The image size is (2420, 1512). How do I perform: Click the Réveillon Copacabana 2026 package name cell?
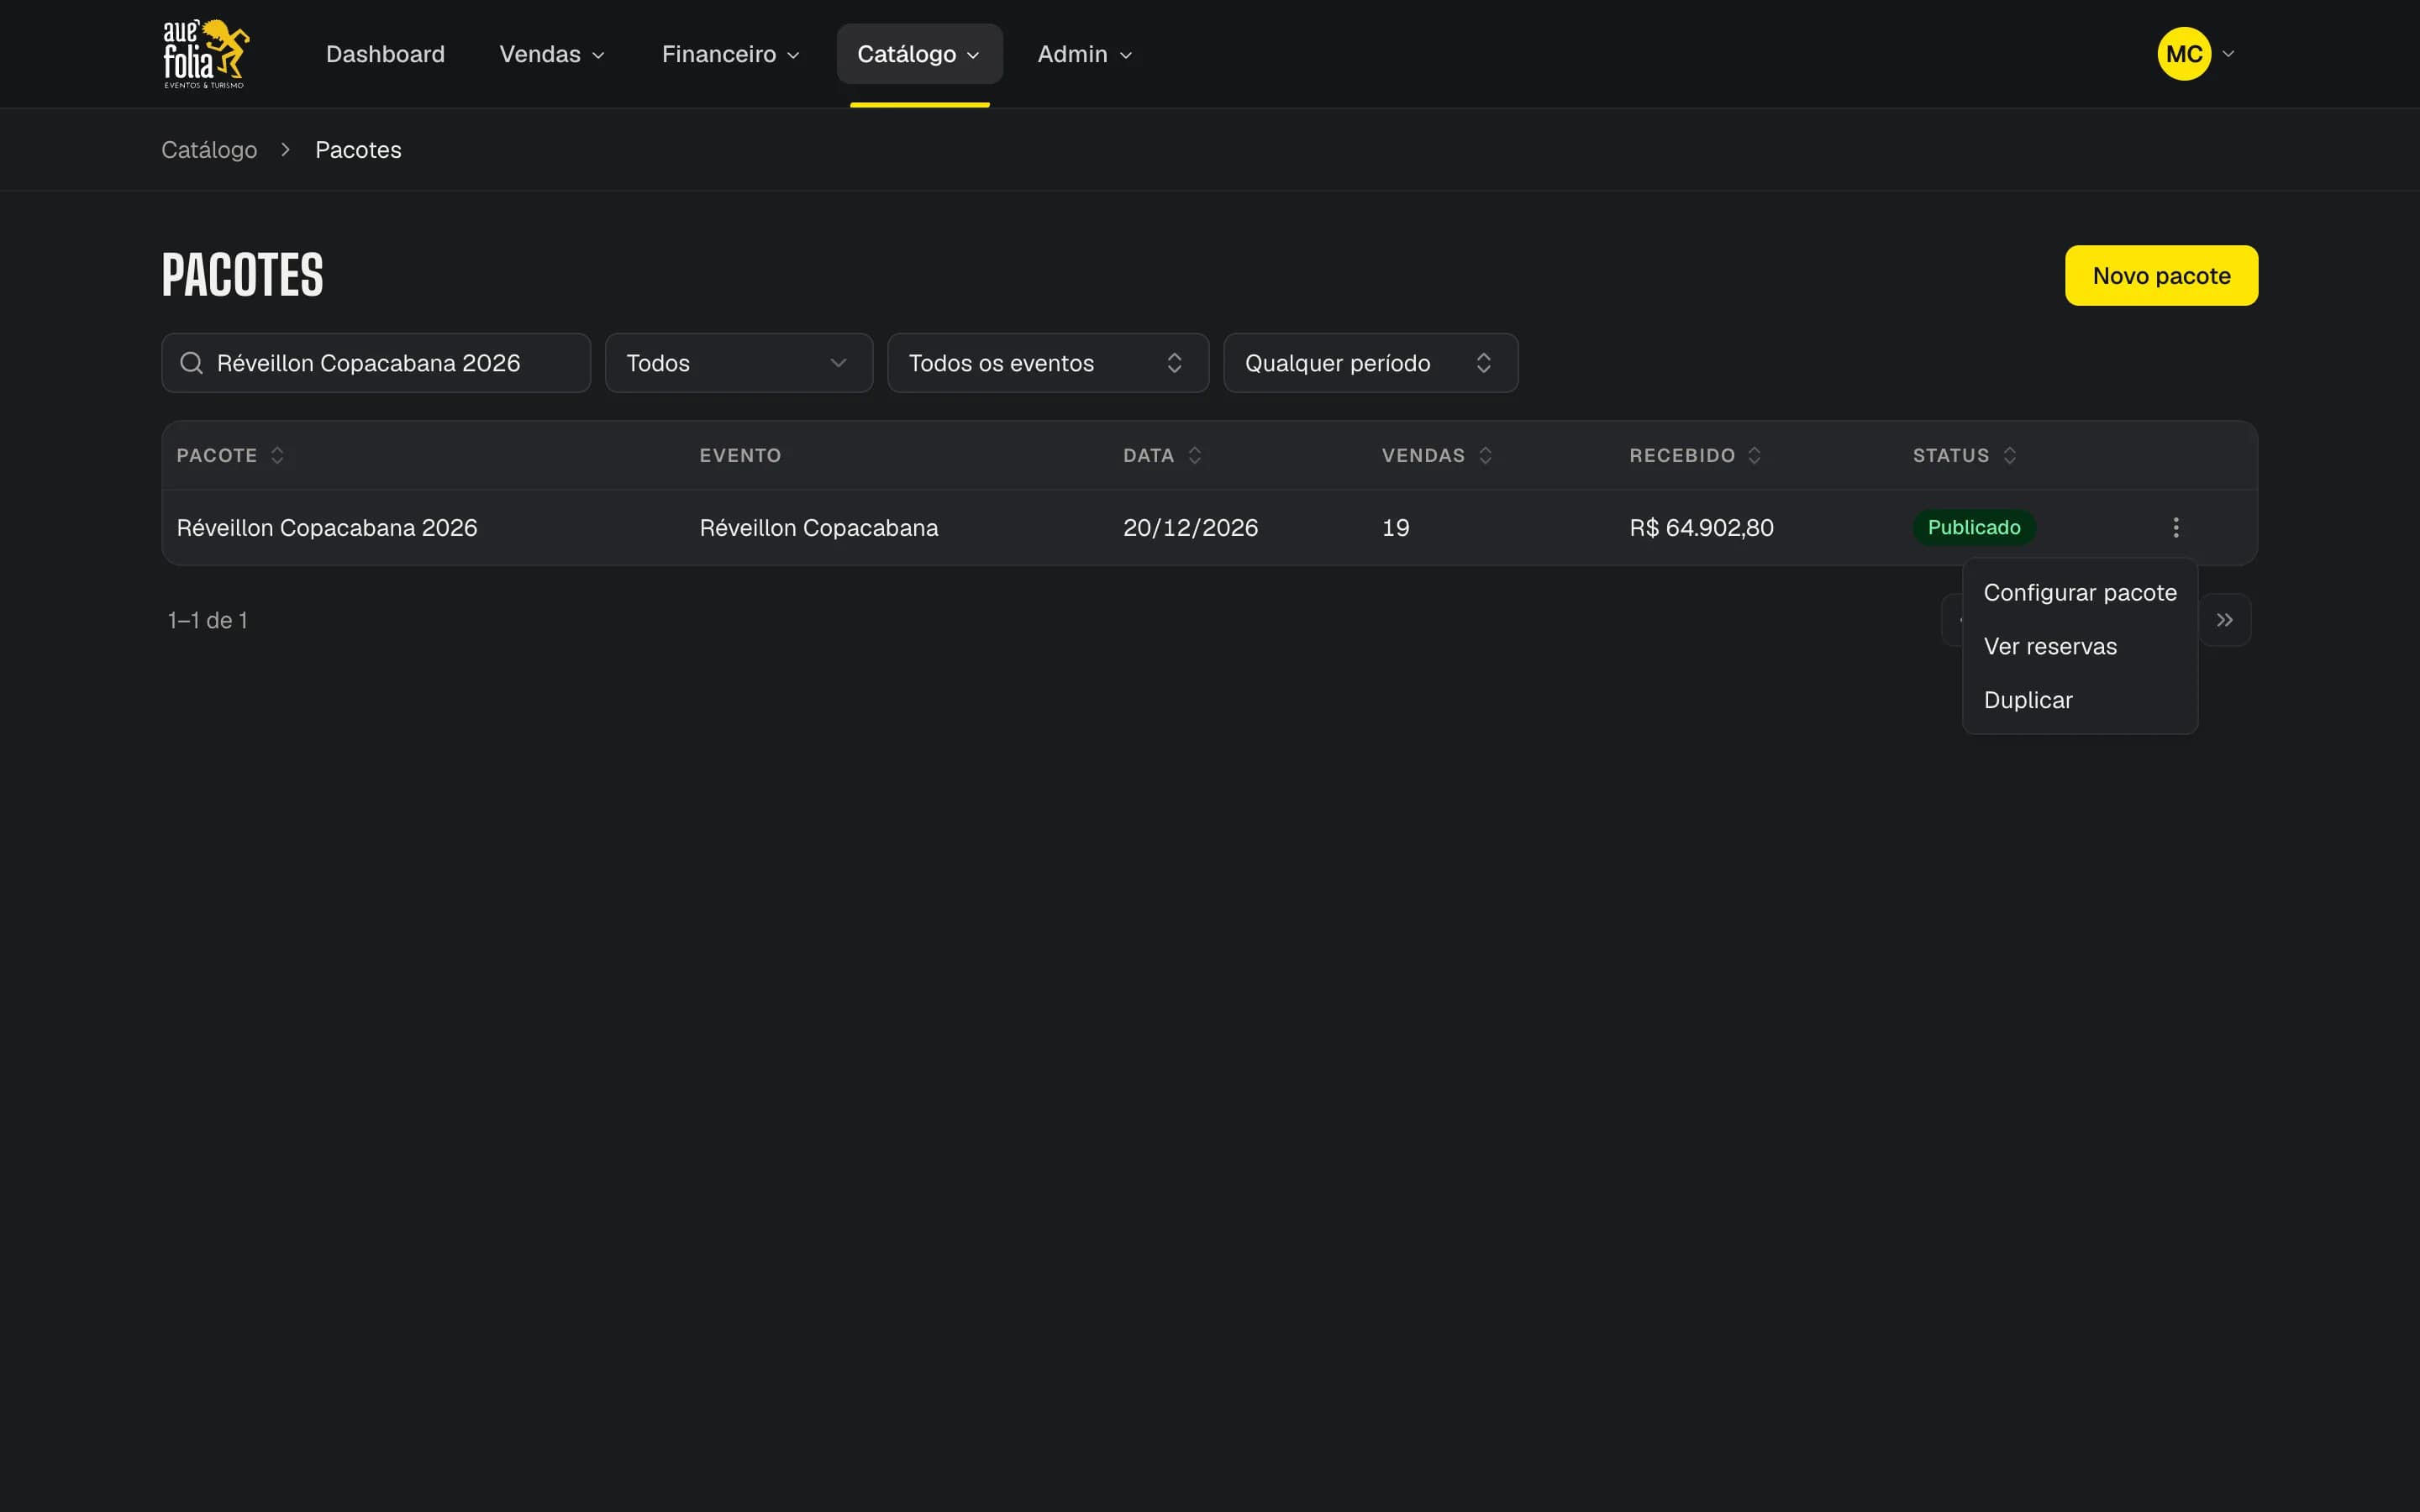[327, 528]
